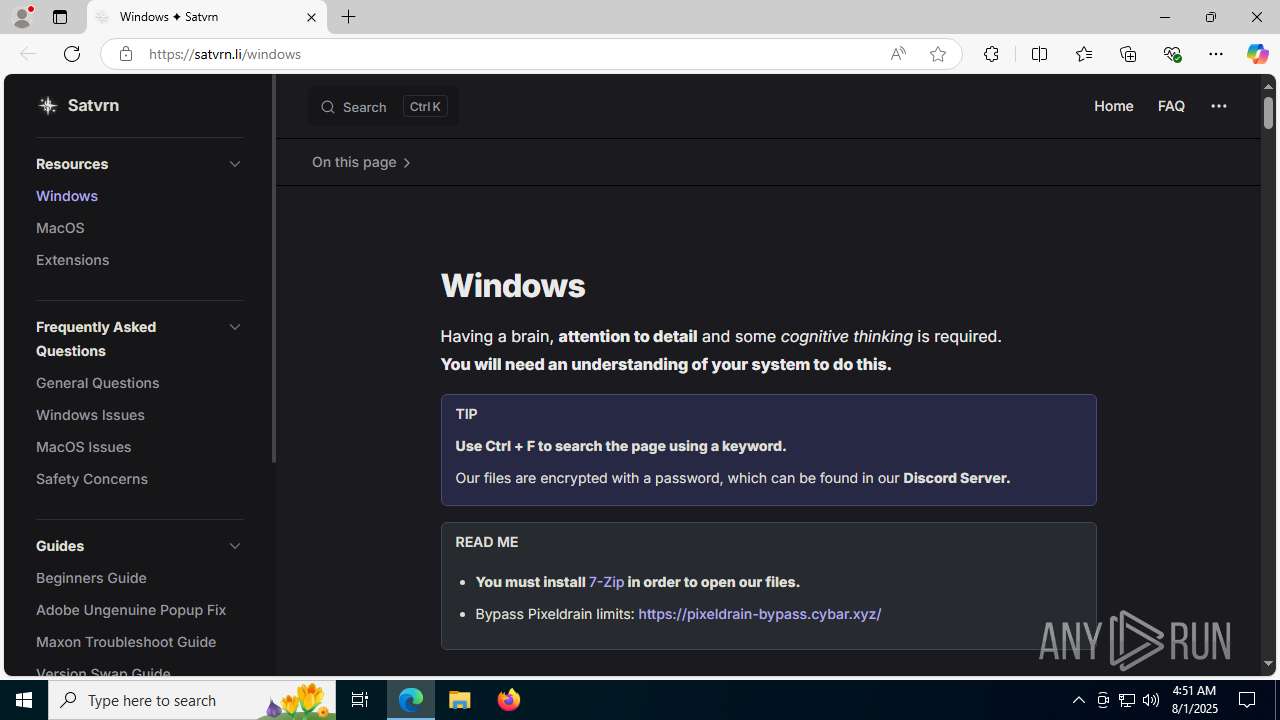Image resolution: width=1280 pixels, height=720 pixels.
Task: Collapse the Frequently Asked Questions section
Action: pos(234,327)
